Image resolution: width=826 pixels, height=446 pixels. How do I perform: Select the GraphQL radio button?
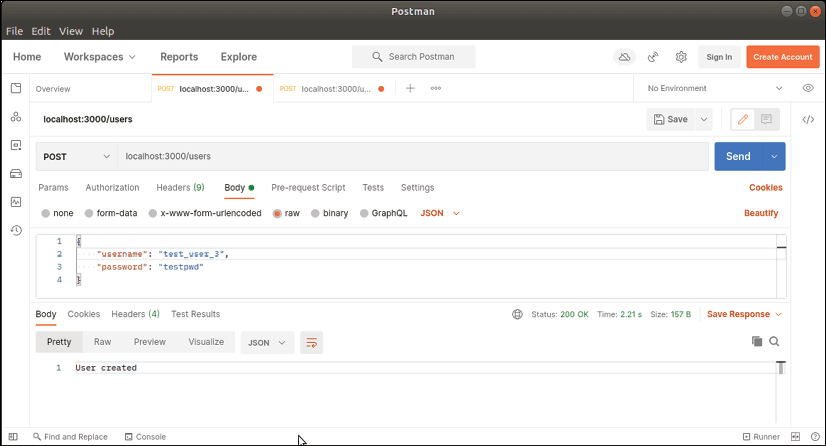click(364, 213)
